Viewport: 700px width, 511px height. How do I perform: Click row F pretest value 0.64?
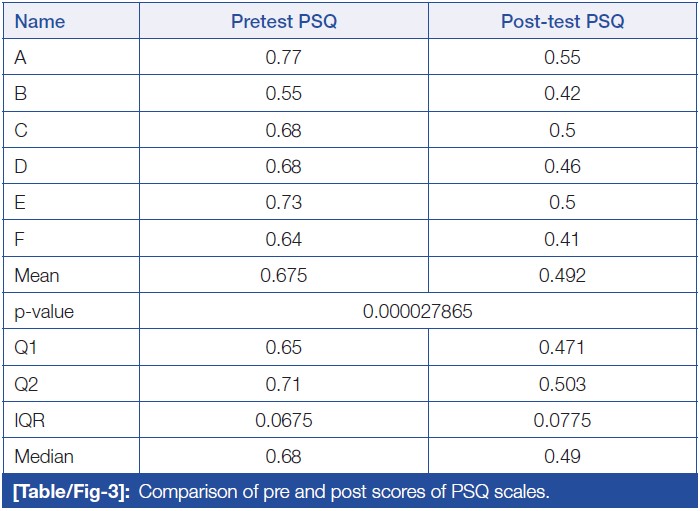click(284, 239)
